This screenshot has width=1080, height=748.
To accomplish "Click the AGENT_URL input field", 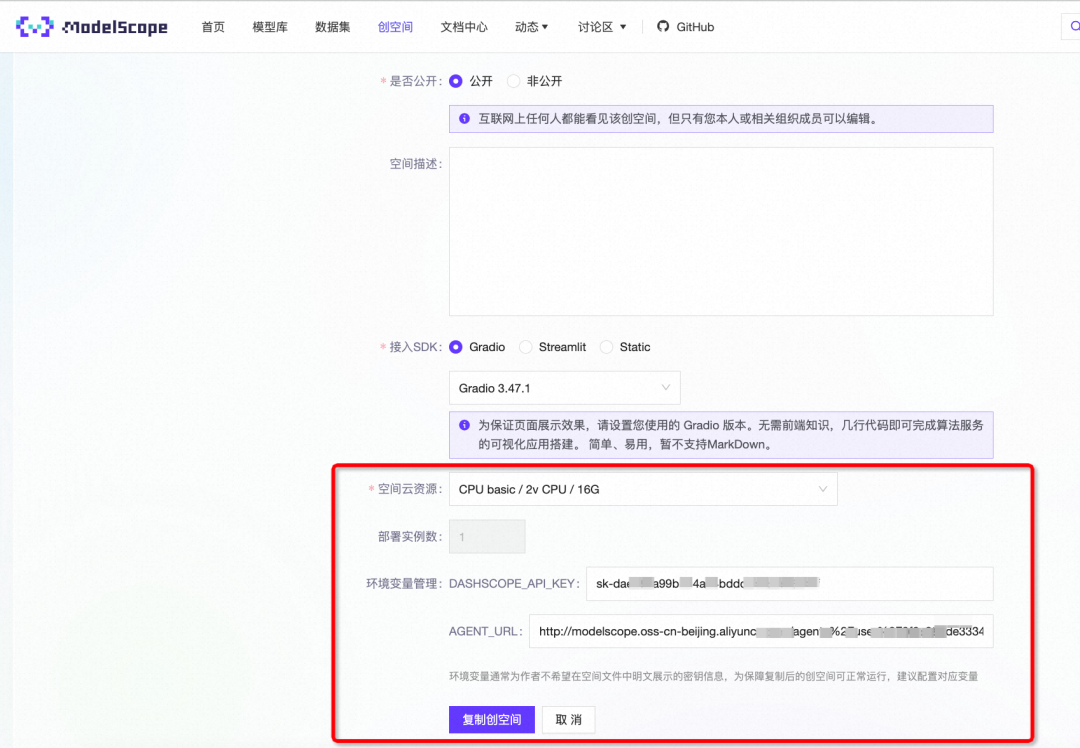I will coord(760,631).
